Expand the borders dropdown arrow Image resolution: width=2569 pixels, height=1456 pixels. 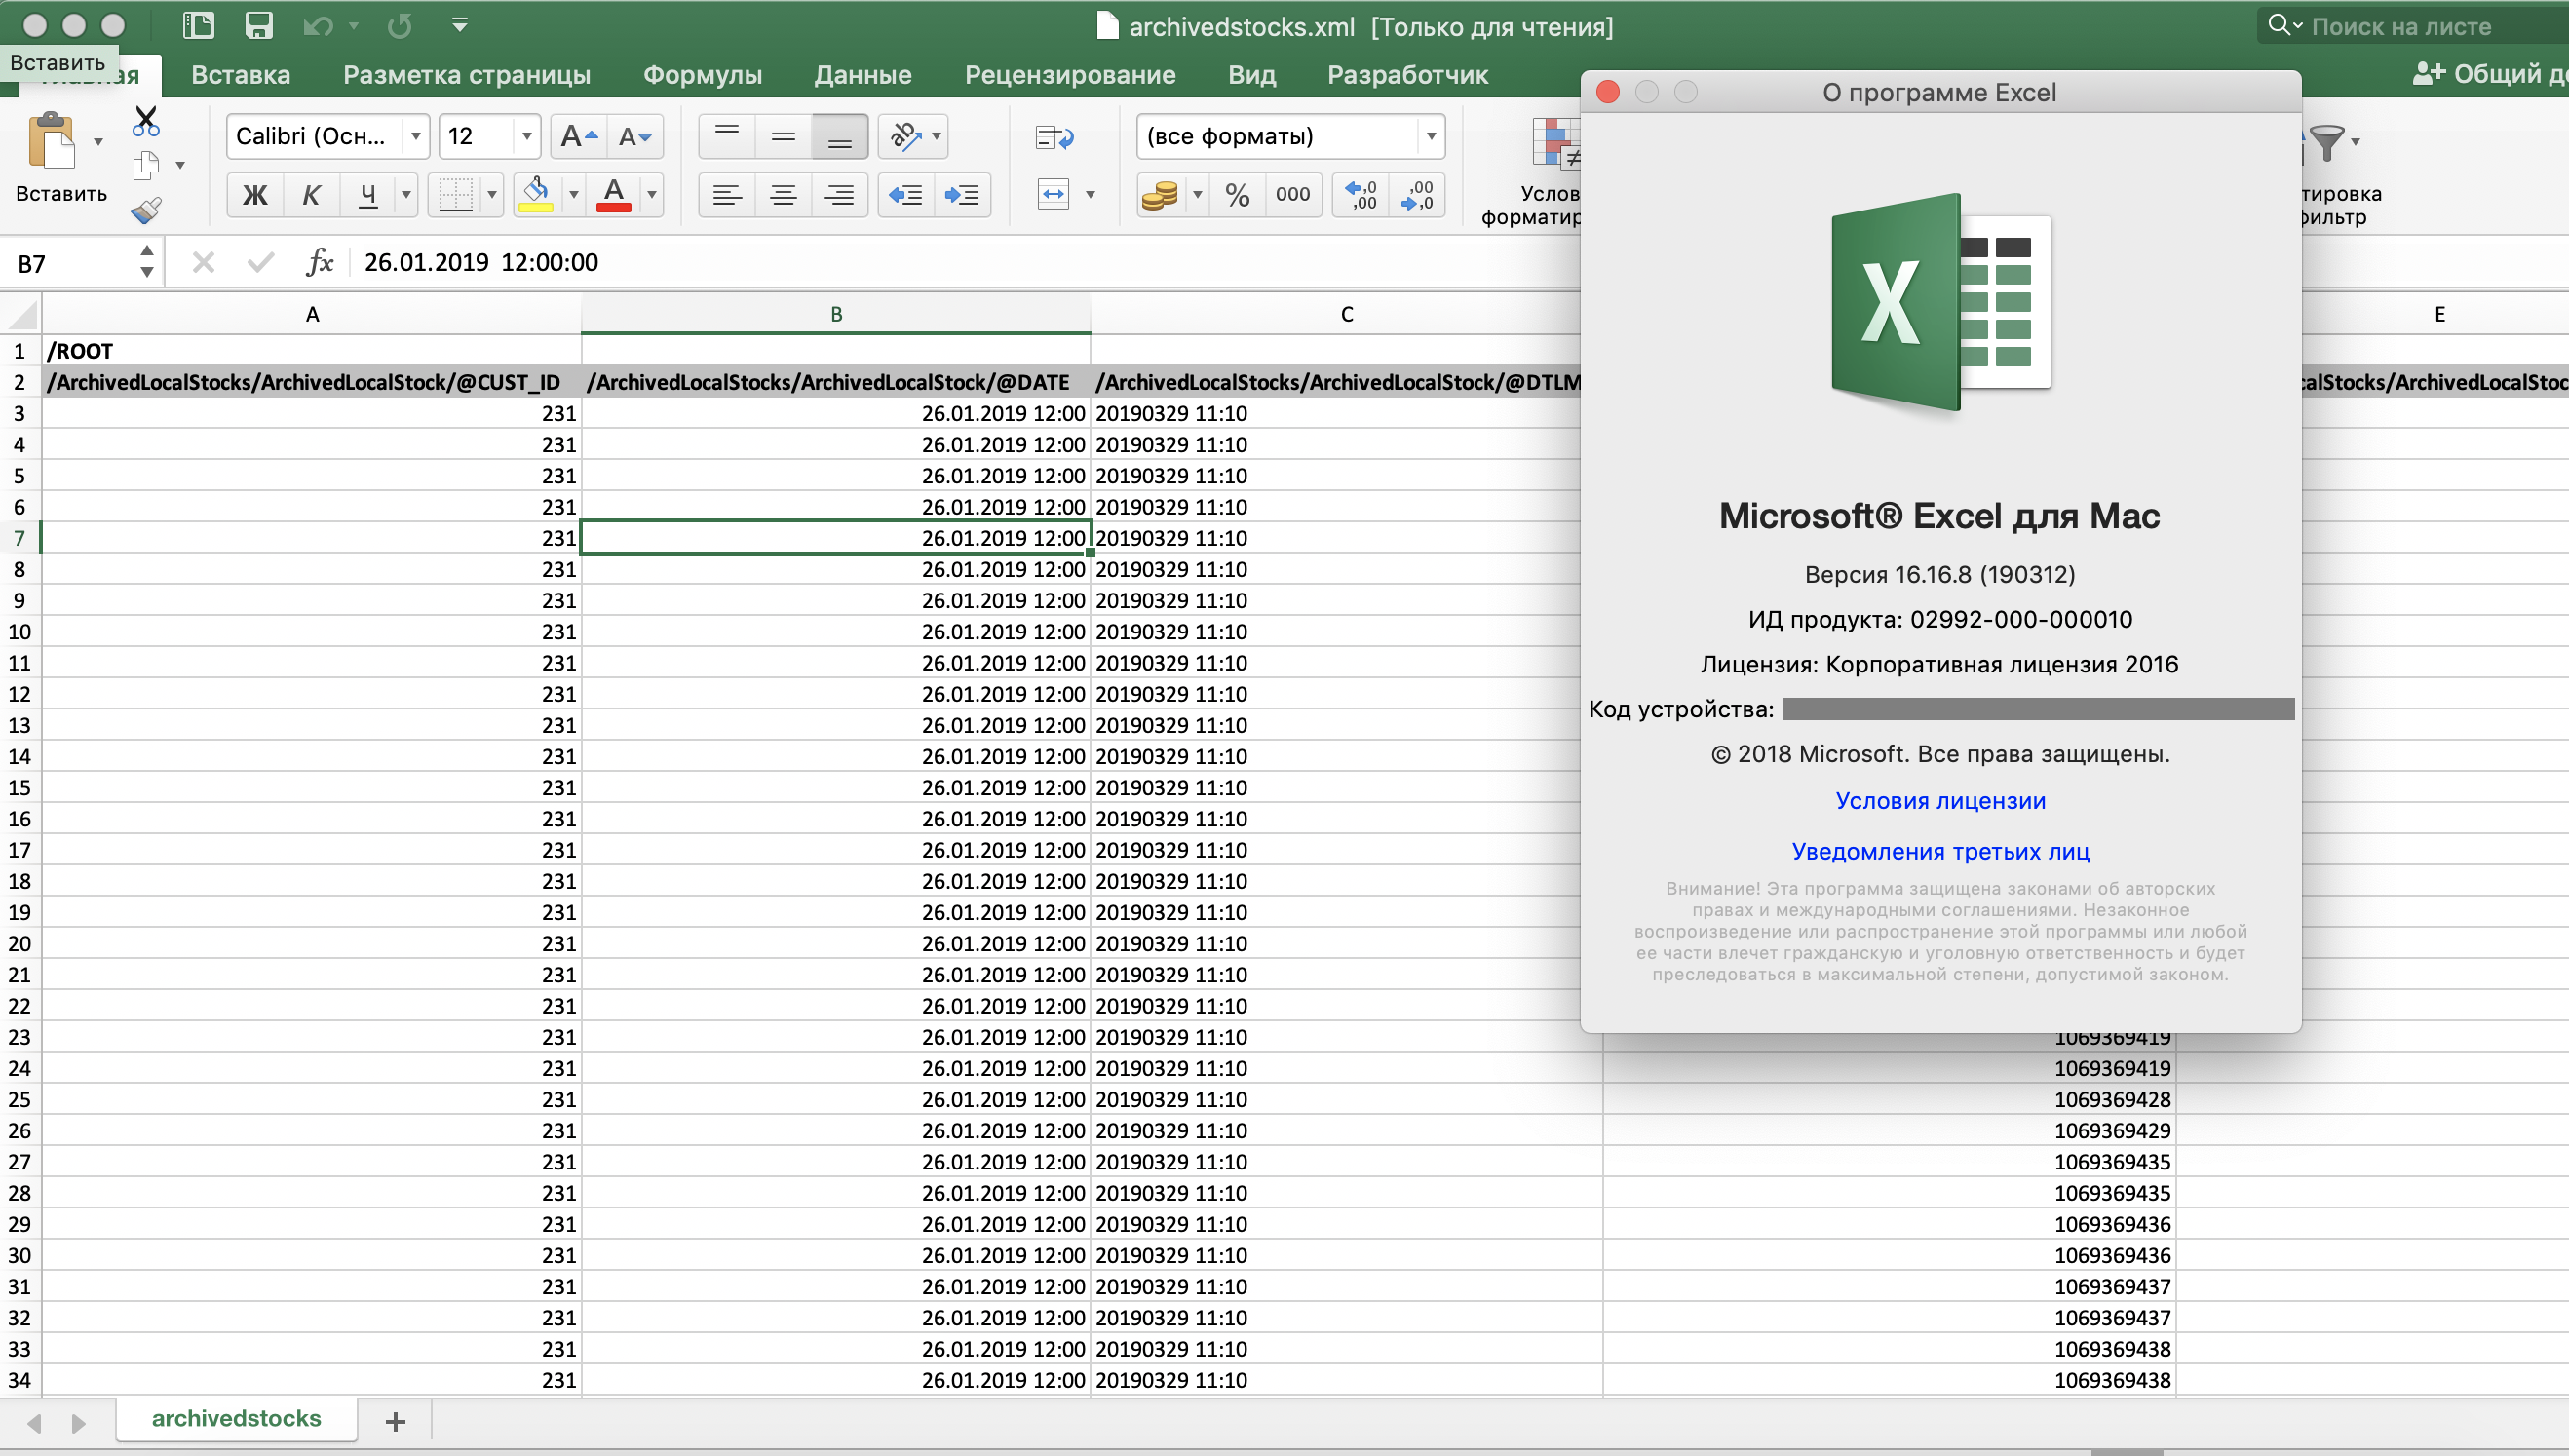(492, 194)
